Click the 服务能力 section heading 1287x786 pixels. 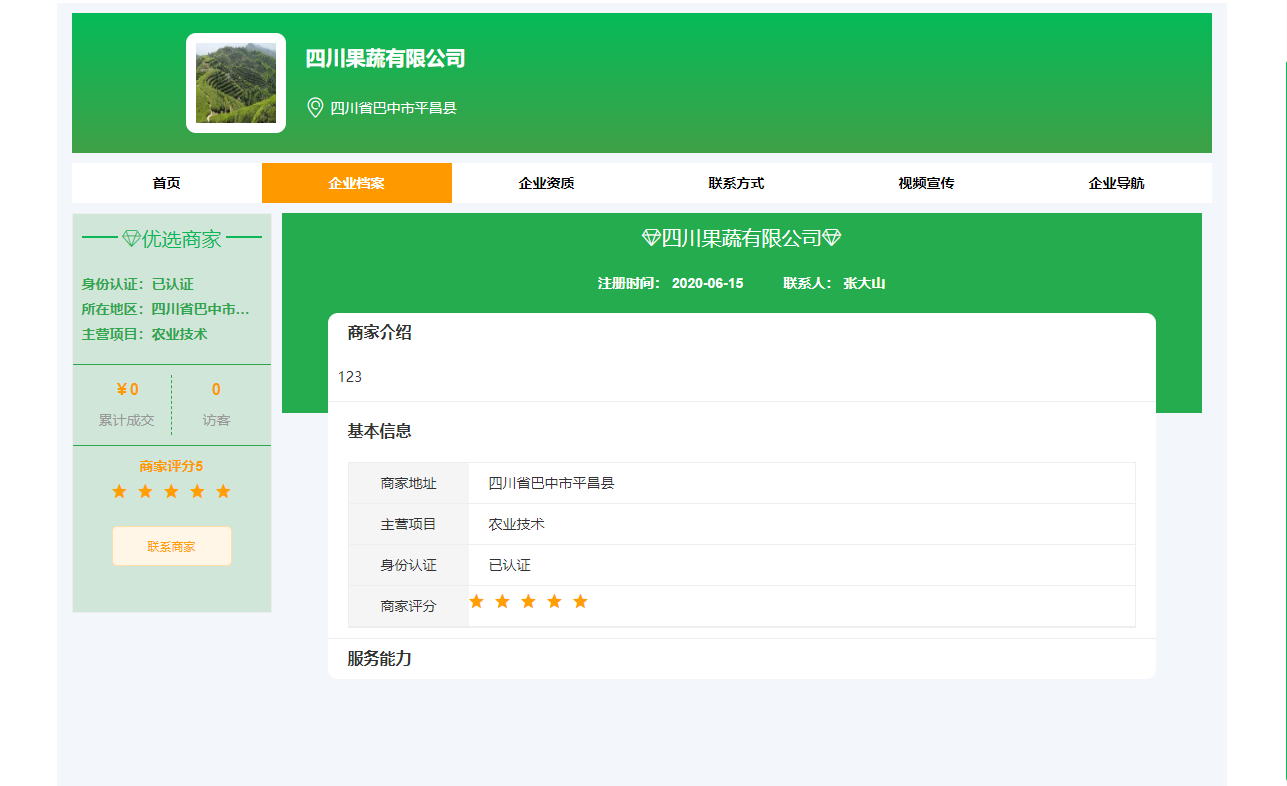[x=380, y=659]
